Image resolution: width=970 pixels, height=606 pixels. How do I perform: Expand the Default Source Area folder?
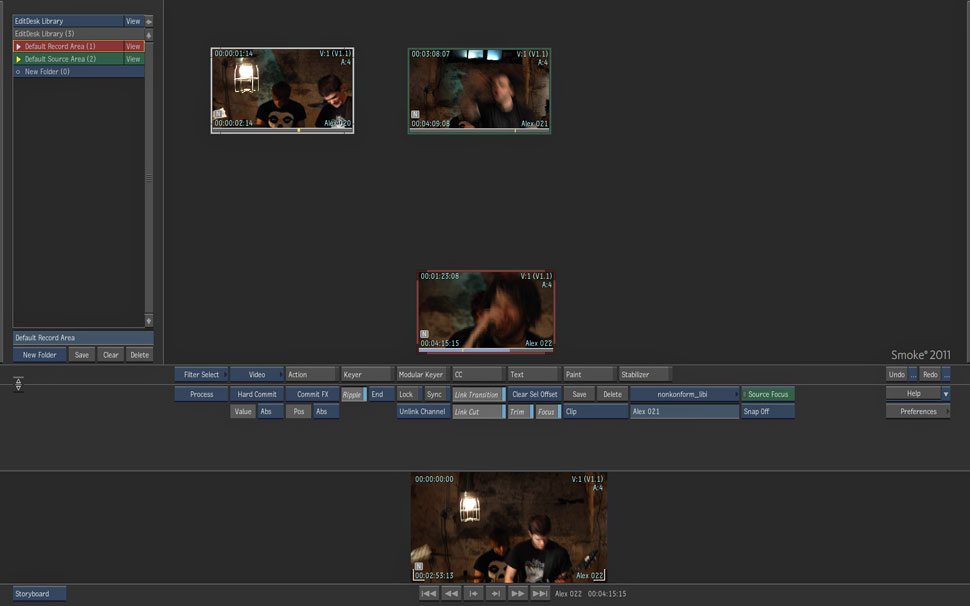click(18, 59)
